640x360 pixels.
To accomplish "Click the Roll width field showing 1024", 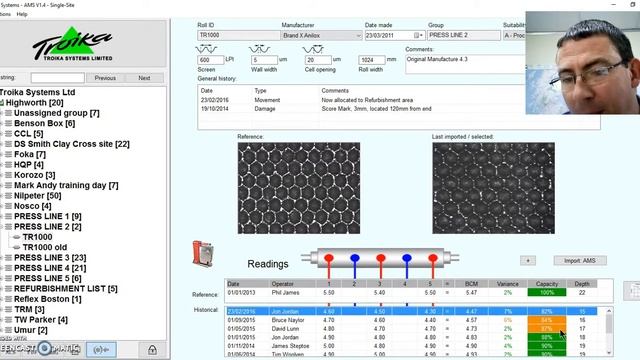I will coord(371,60).
